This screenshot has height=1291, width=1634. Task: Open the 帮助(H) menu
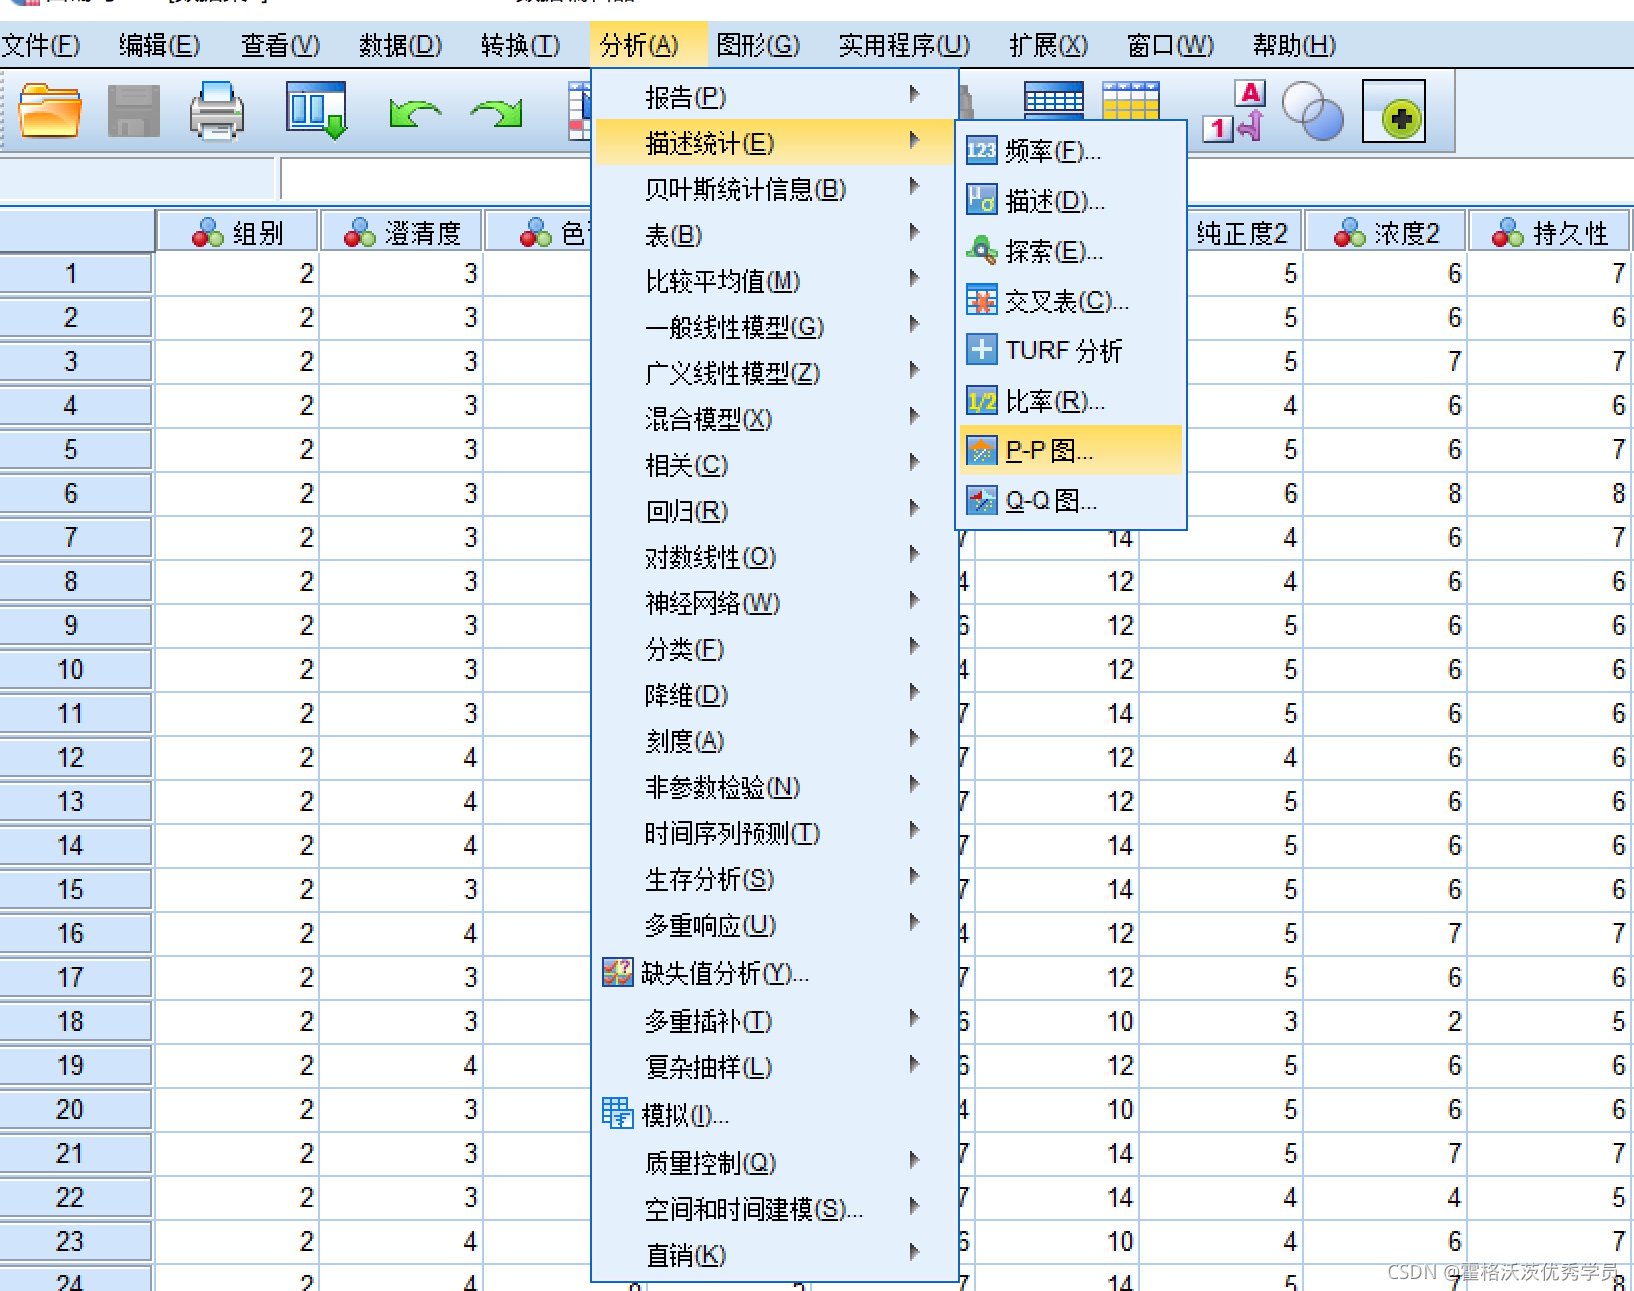1294,46
